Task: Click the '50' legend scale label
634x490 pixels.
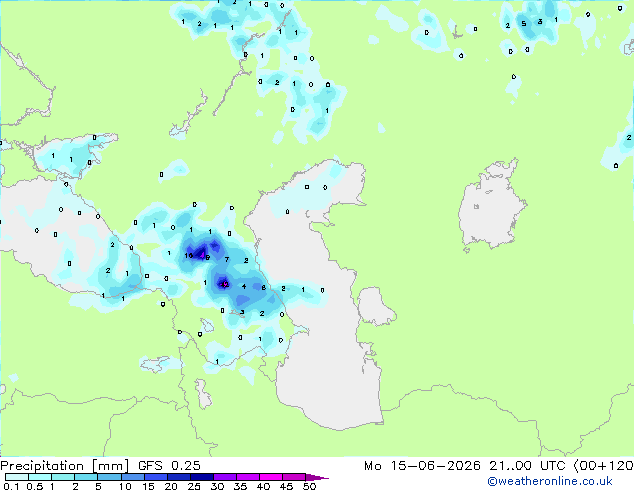Action: click(x=309, y=486)
